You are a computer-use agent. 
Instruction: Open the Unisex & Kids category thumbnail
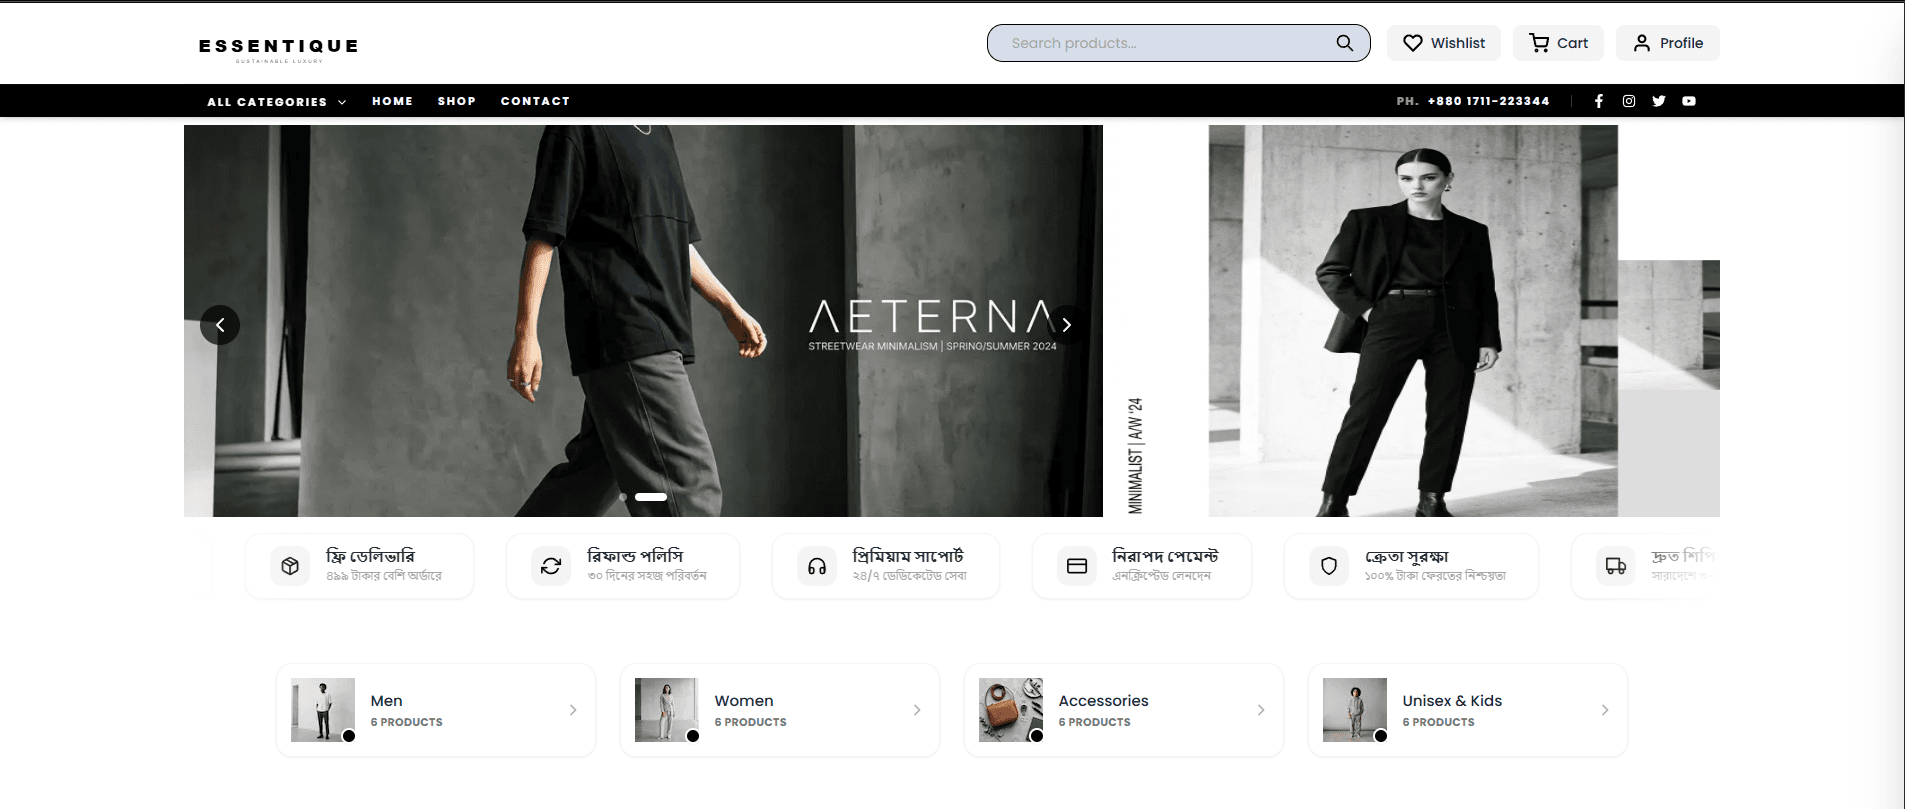coord(1355,710)
